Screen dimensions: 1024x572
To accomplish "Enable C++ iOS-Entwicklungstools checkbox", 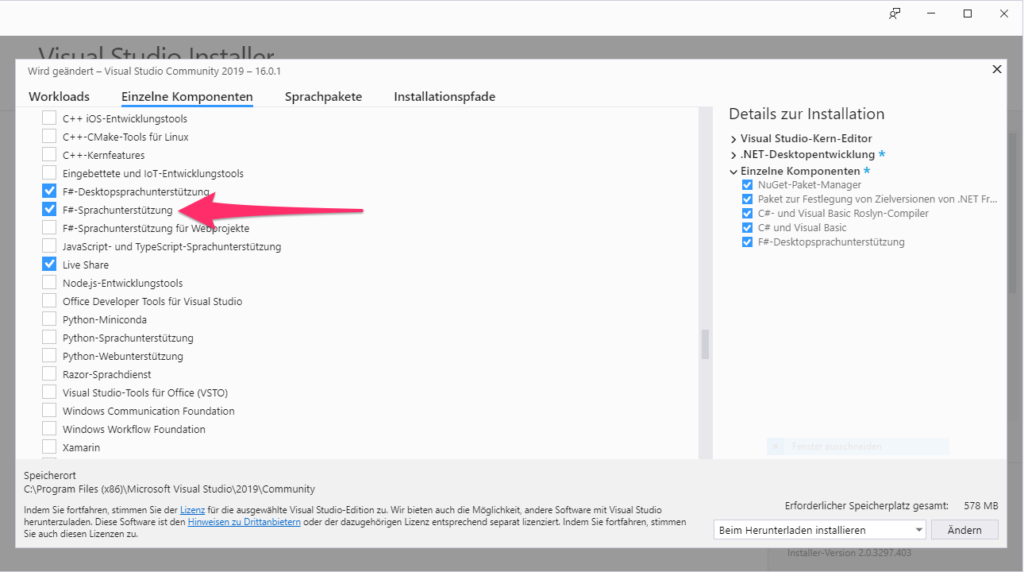I will 49,118.
